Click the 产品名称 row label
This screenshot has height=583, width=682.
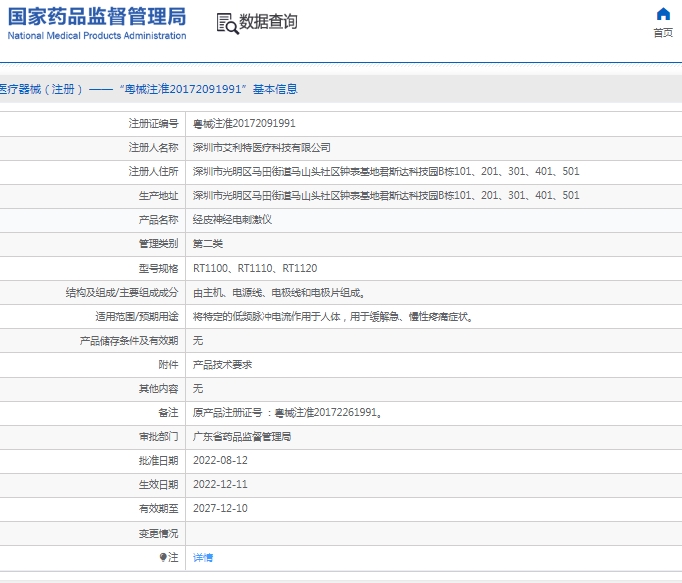pos(159,220)
